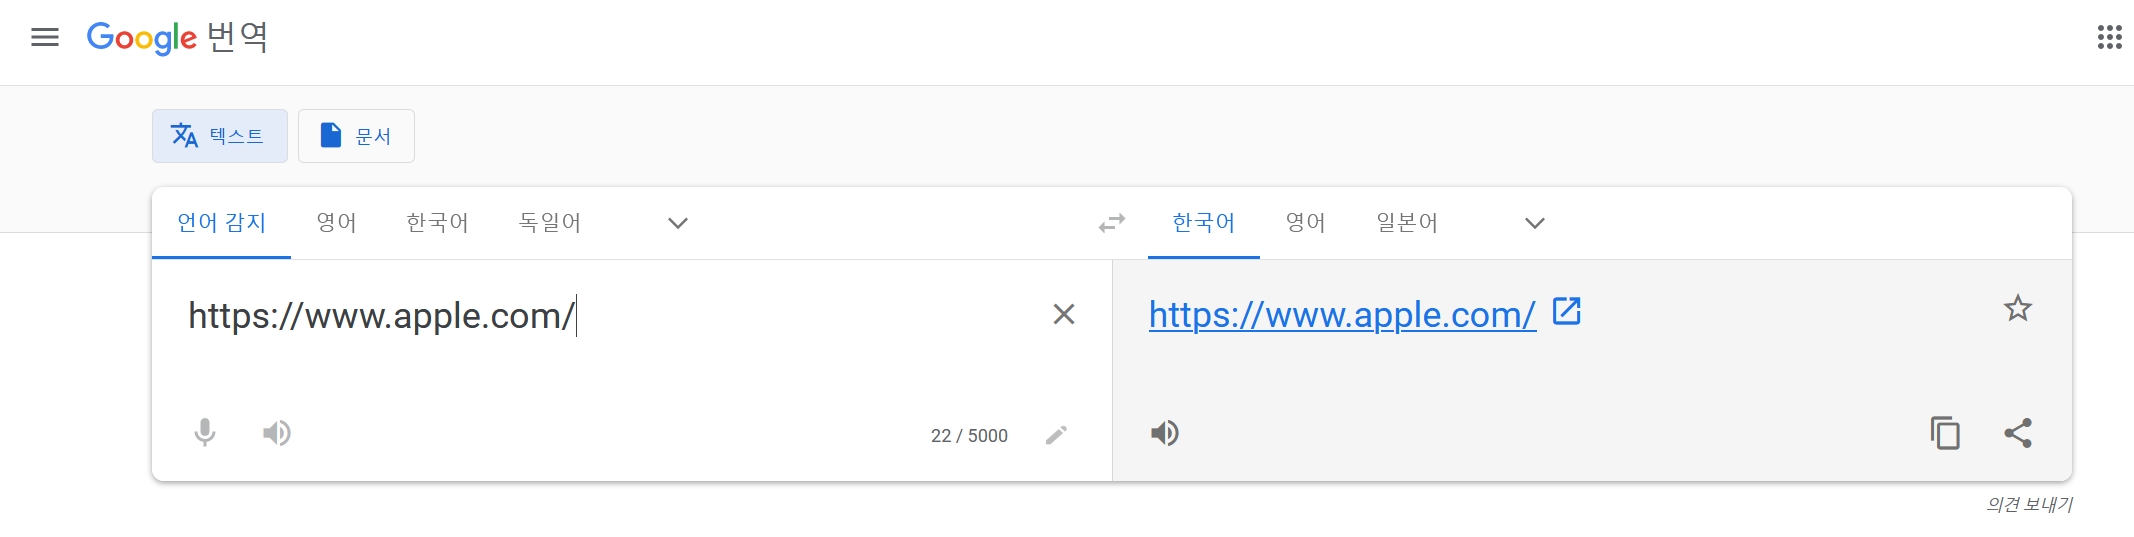Open the Google apps grid
Viewport: 2134px width, 537px height.
(2109, 38)
